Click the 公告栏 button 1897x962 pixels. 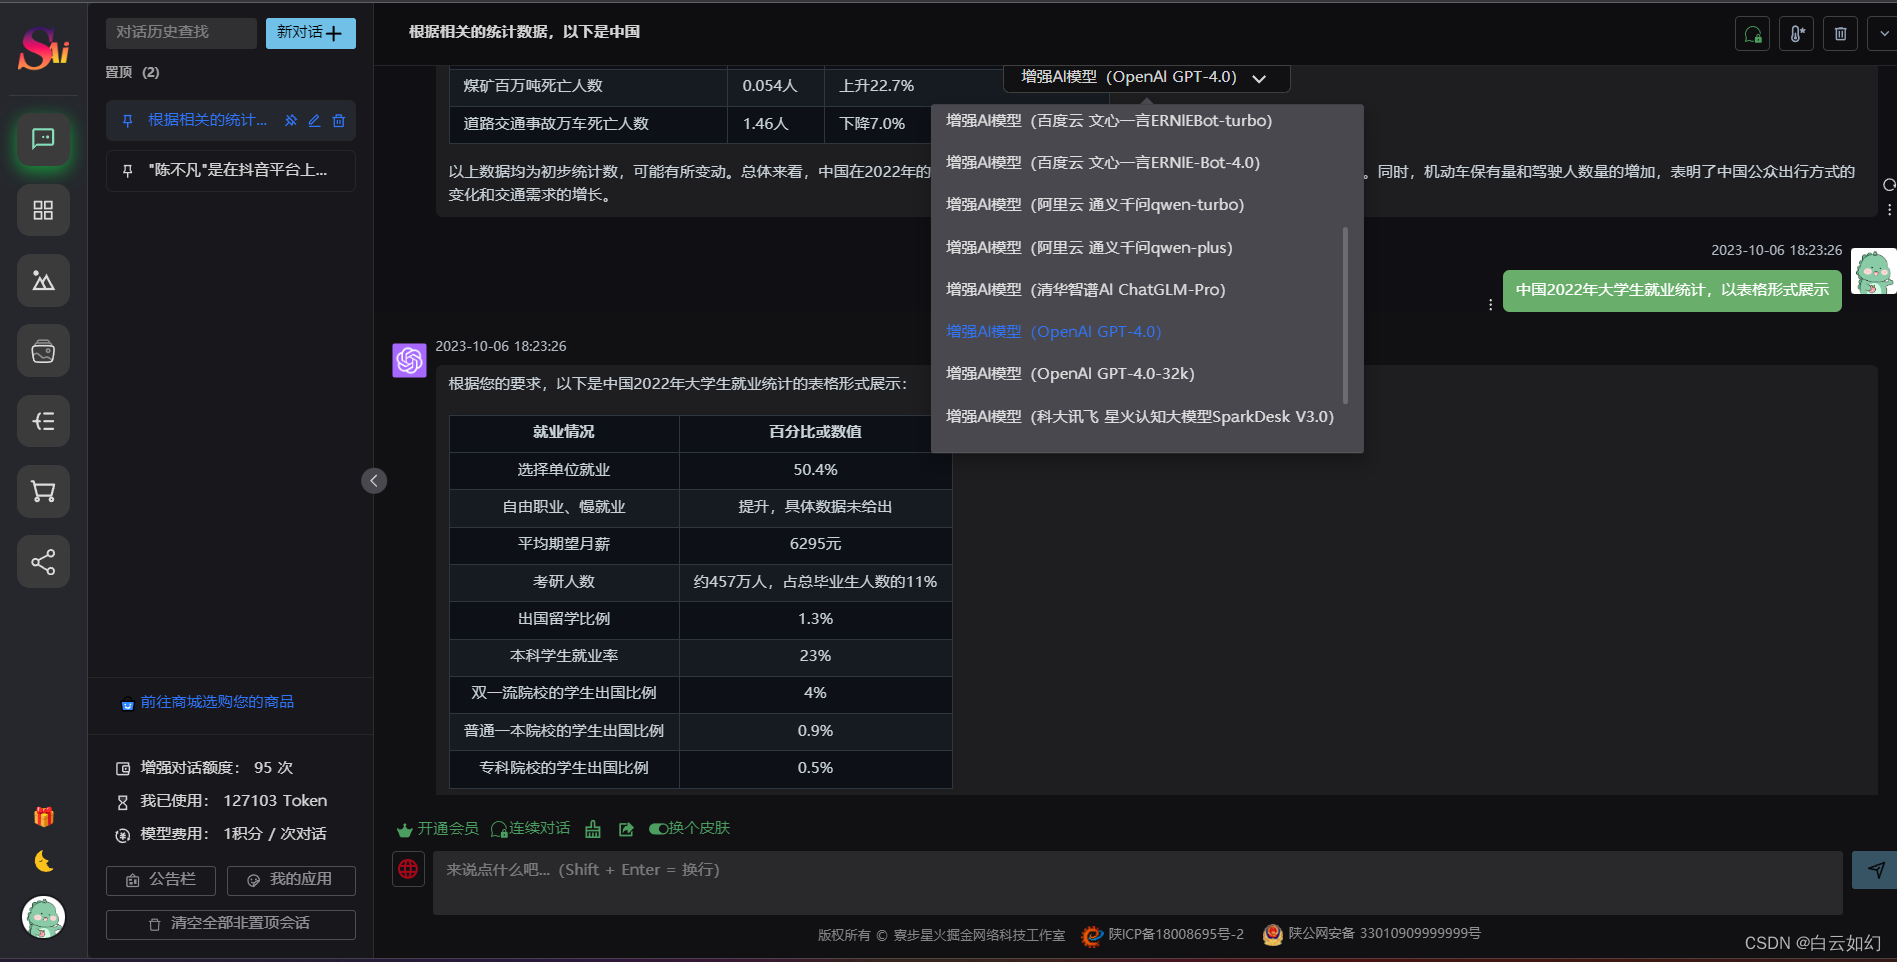point(161,880)
